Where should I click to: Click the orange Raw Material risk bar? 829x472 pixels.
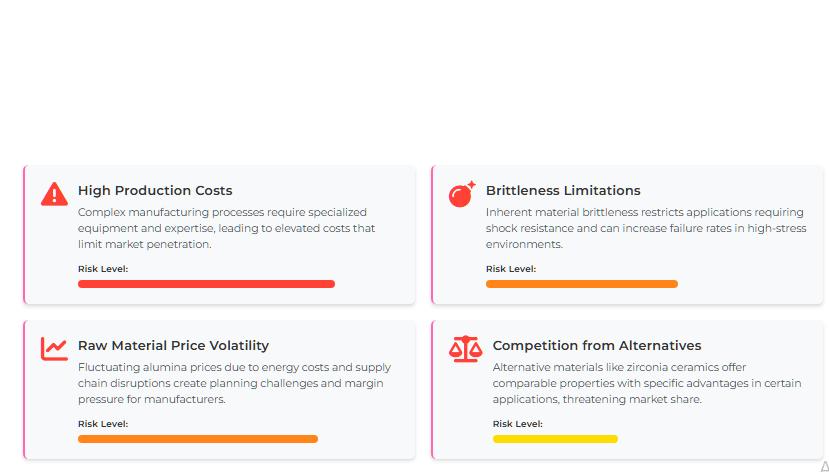[197, 439]
